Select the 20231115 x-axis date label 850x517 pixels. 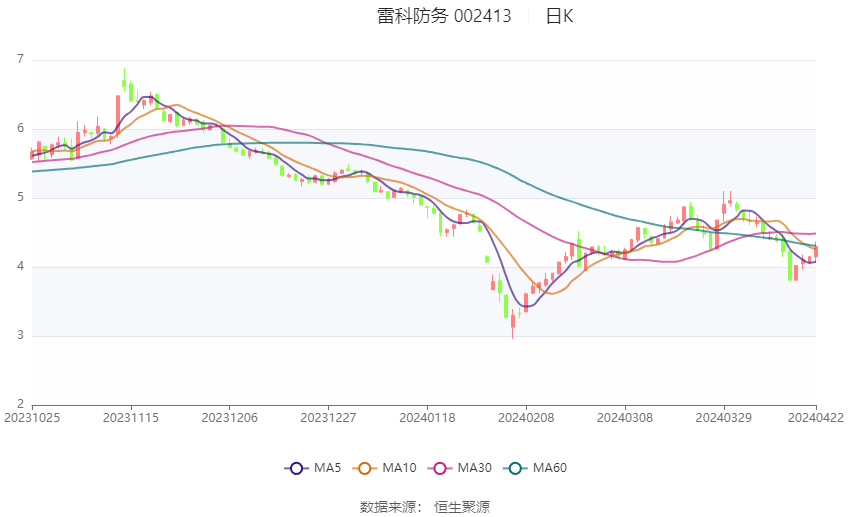tap(131, 418)
